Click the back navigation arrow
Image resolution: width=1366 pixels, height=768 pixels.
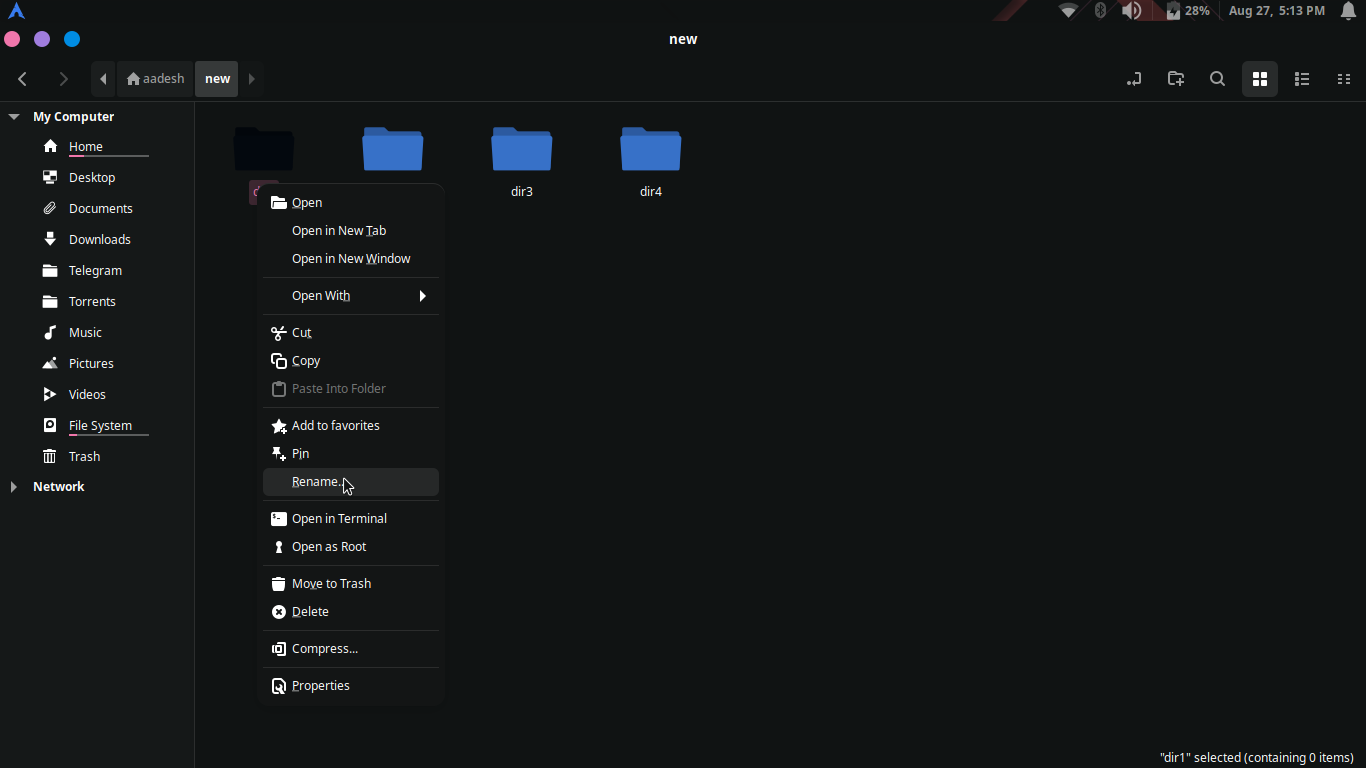22,79
